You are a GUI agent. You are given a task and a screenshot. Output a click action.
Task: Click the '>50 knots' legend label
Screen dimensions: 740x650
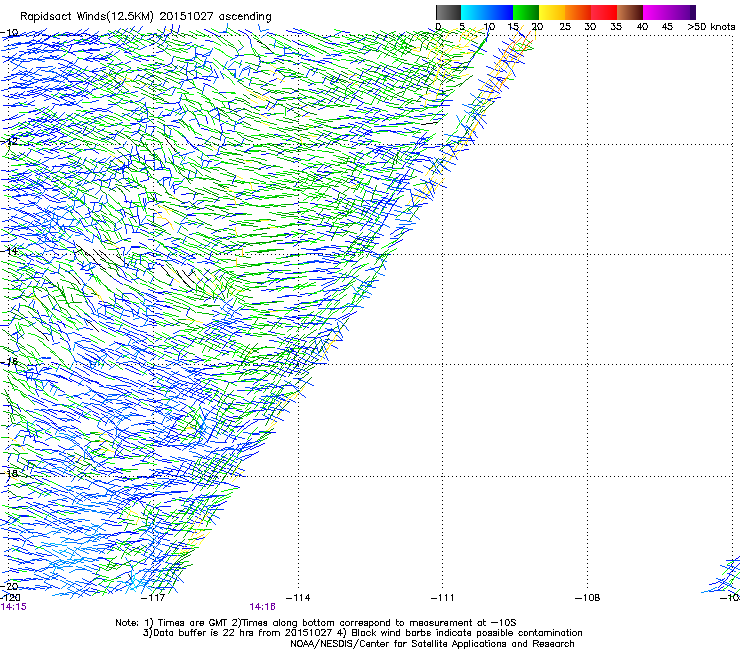(711, 27)
